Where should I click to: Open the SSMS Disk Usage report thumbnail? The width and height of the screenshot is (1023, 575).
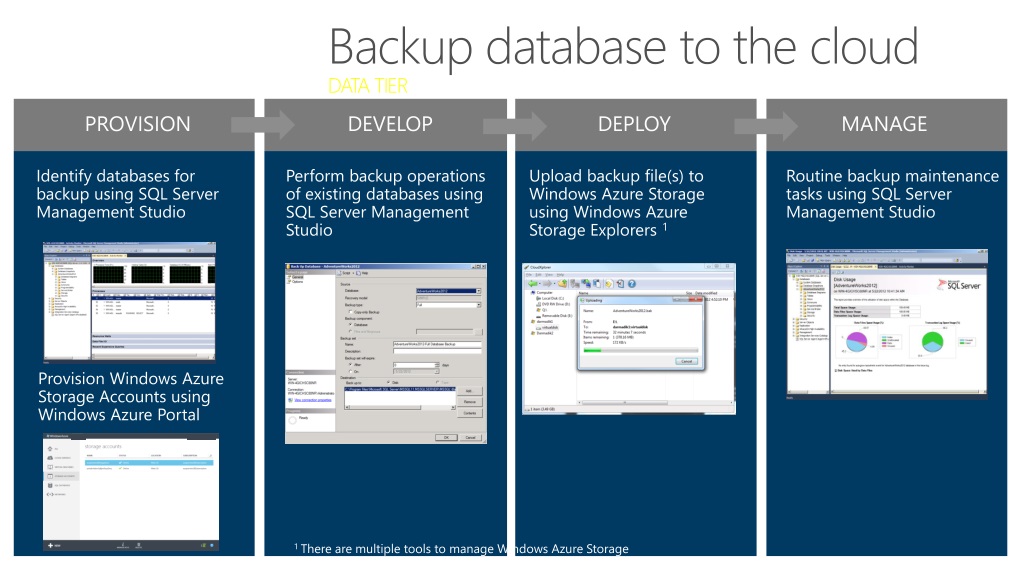pyautogui.click(x=887, y=322)
